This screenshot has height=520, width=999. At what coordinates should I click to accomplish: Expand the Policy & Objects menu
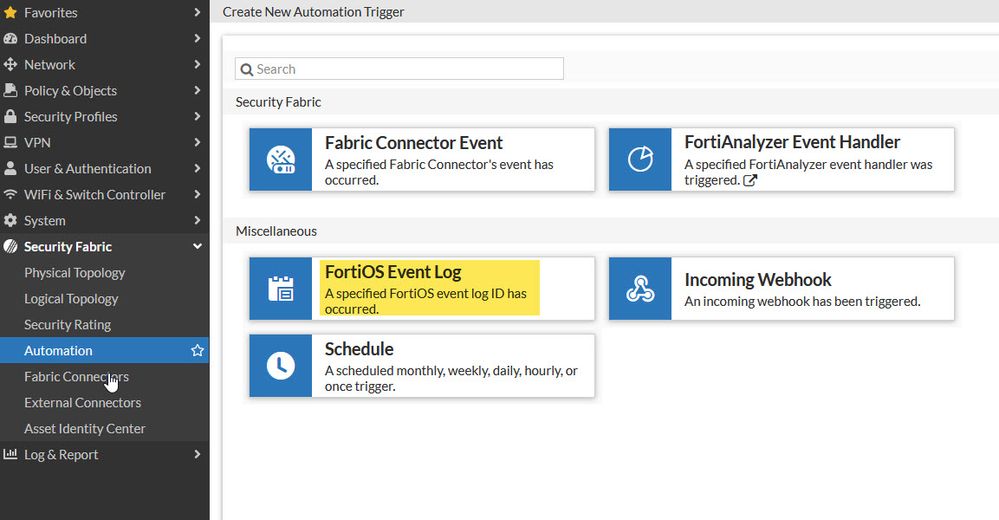point(197,91)
